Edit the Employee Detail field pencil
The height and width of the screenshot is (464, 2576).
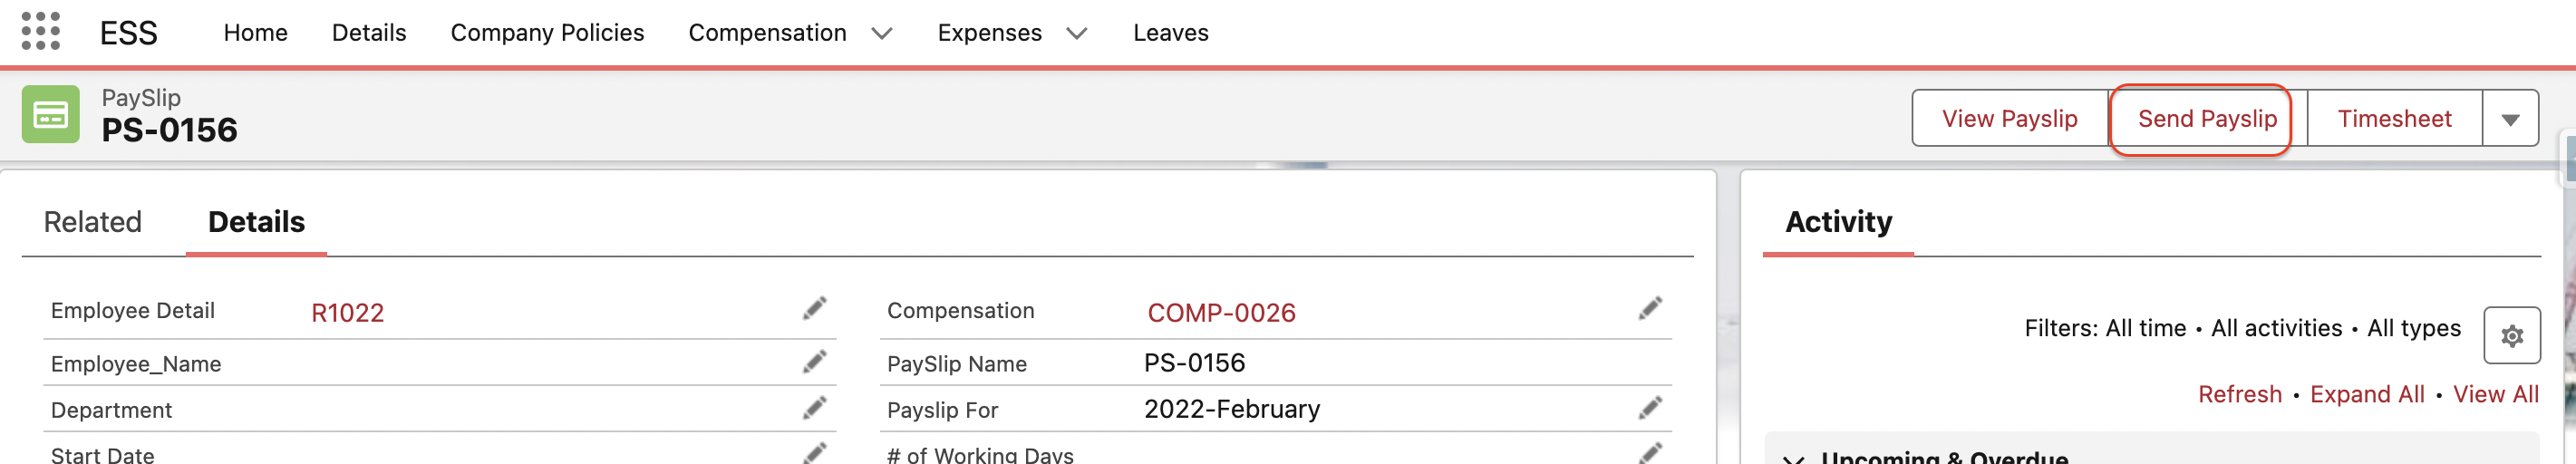(x=815, y=309)
